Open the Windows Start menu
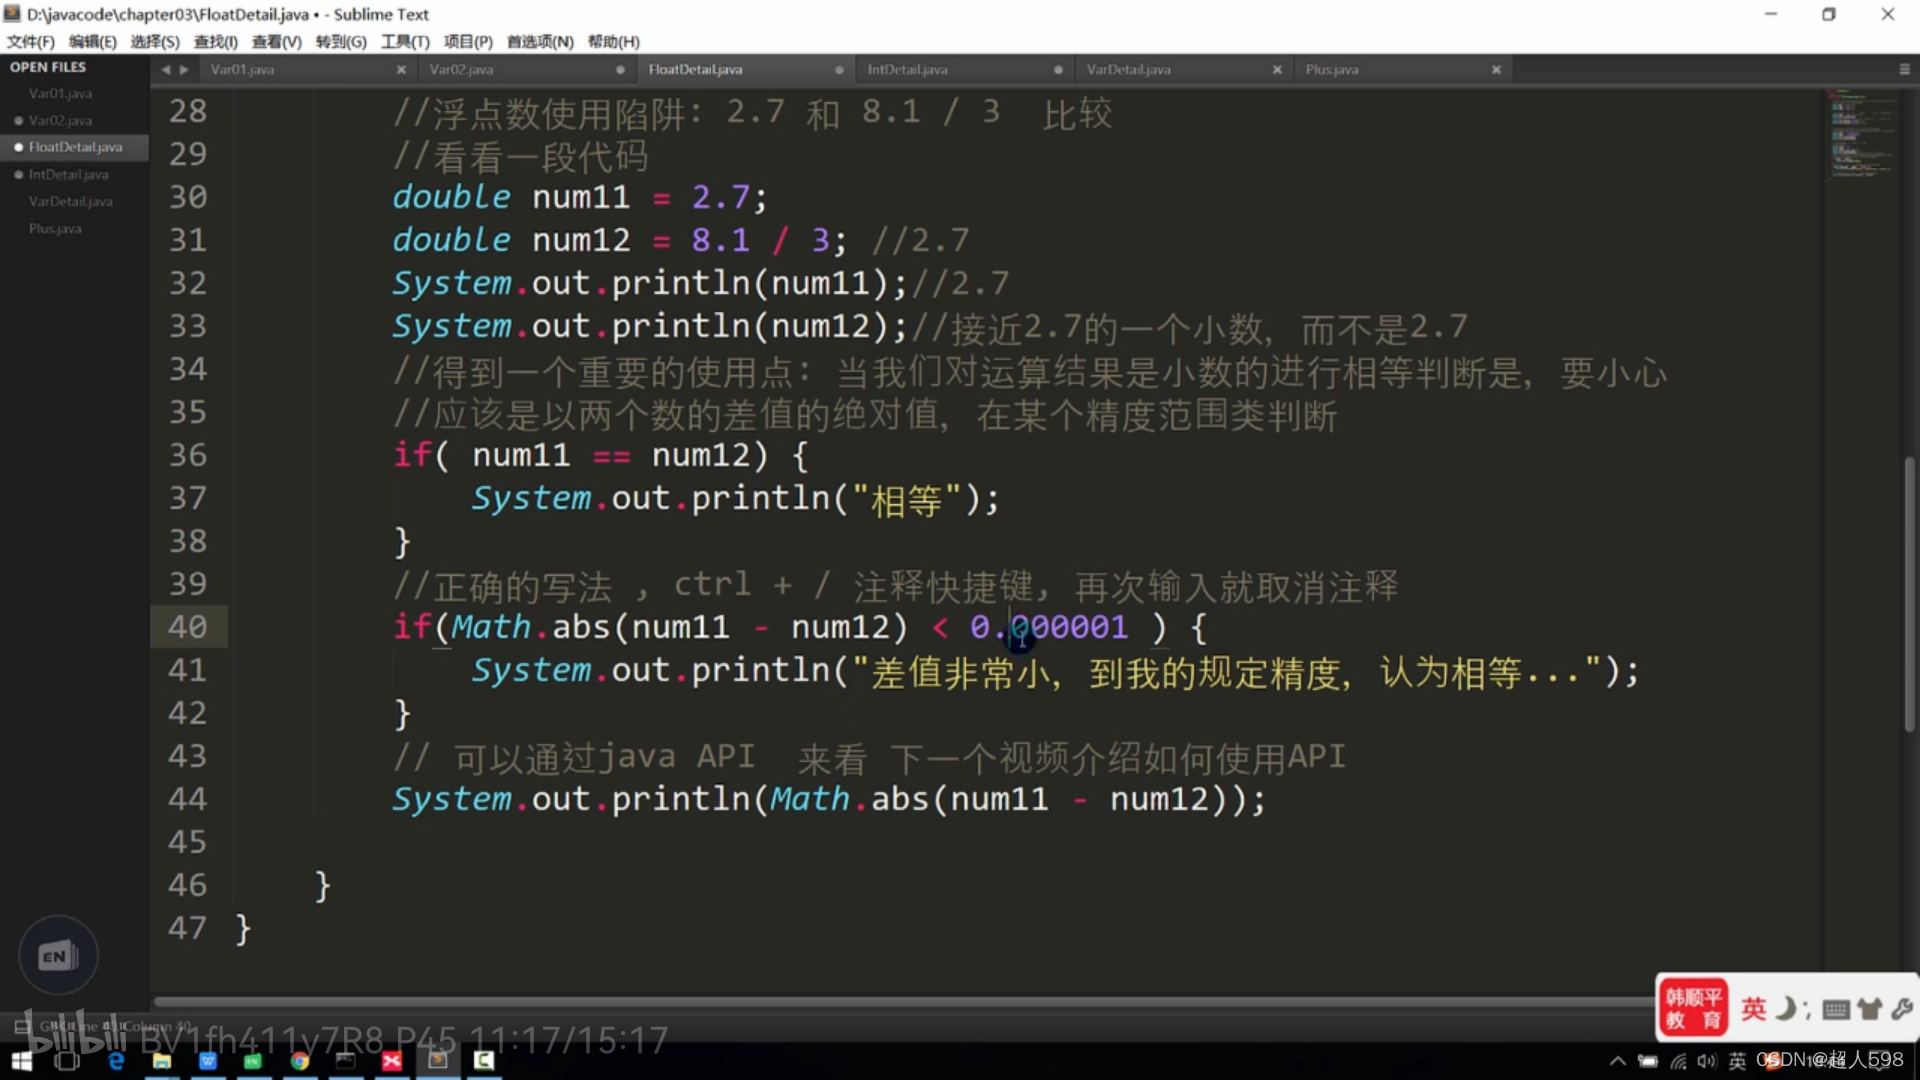 pos(21,1061)
